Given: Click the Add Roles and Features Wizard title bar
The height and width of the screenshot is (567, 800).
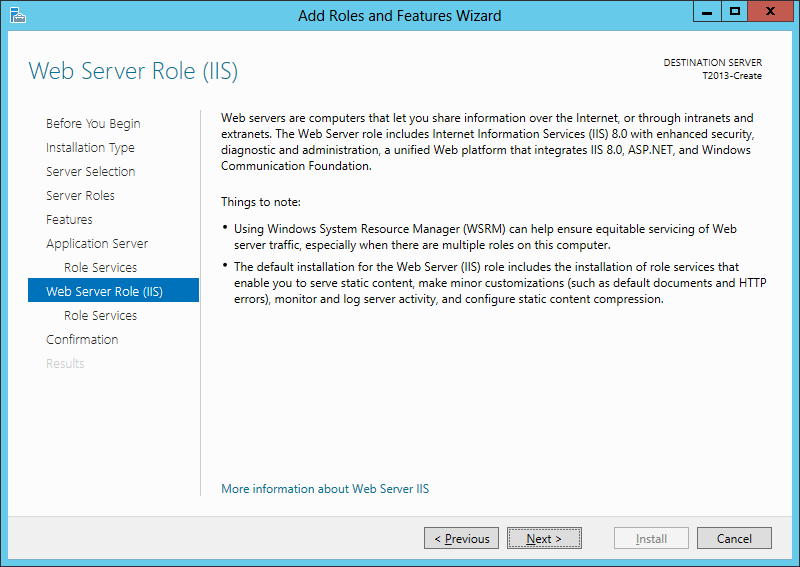Looking at the screenshot, I should pos(400,15).
